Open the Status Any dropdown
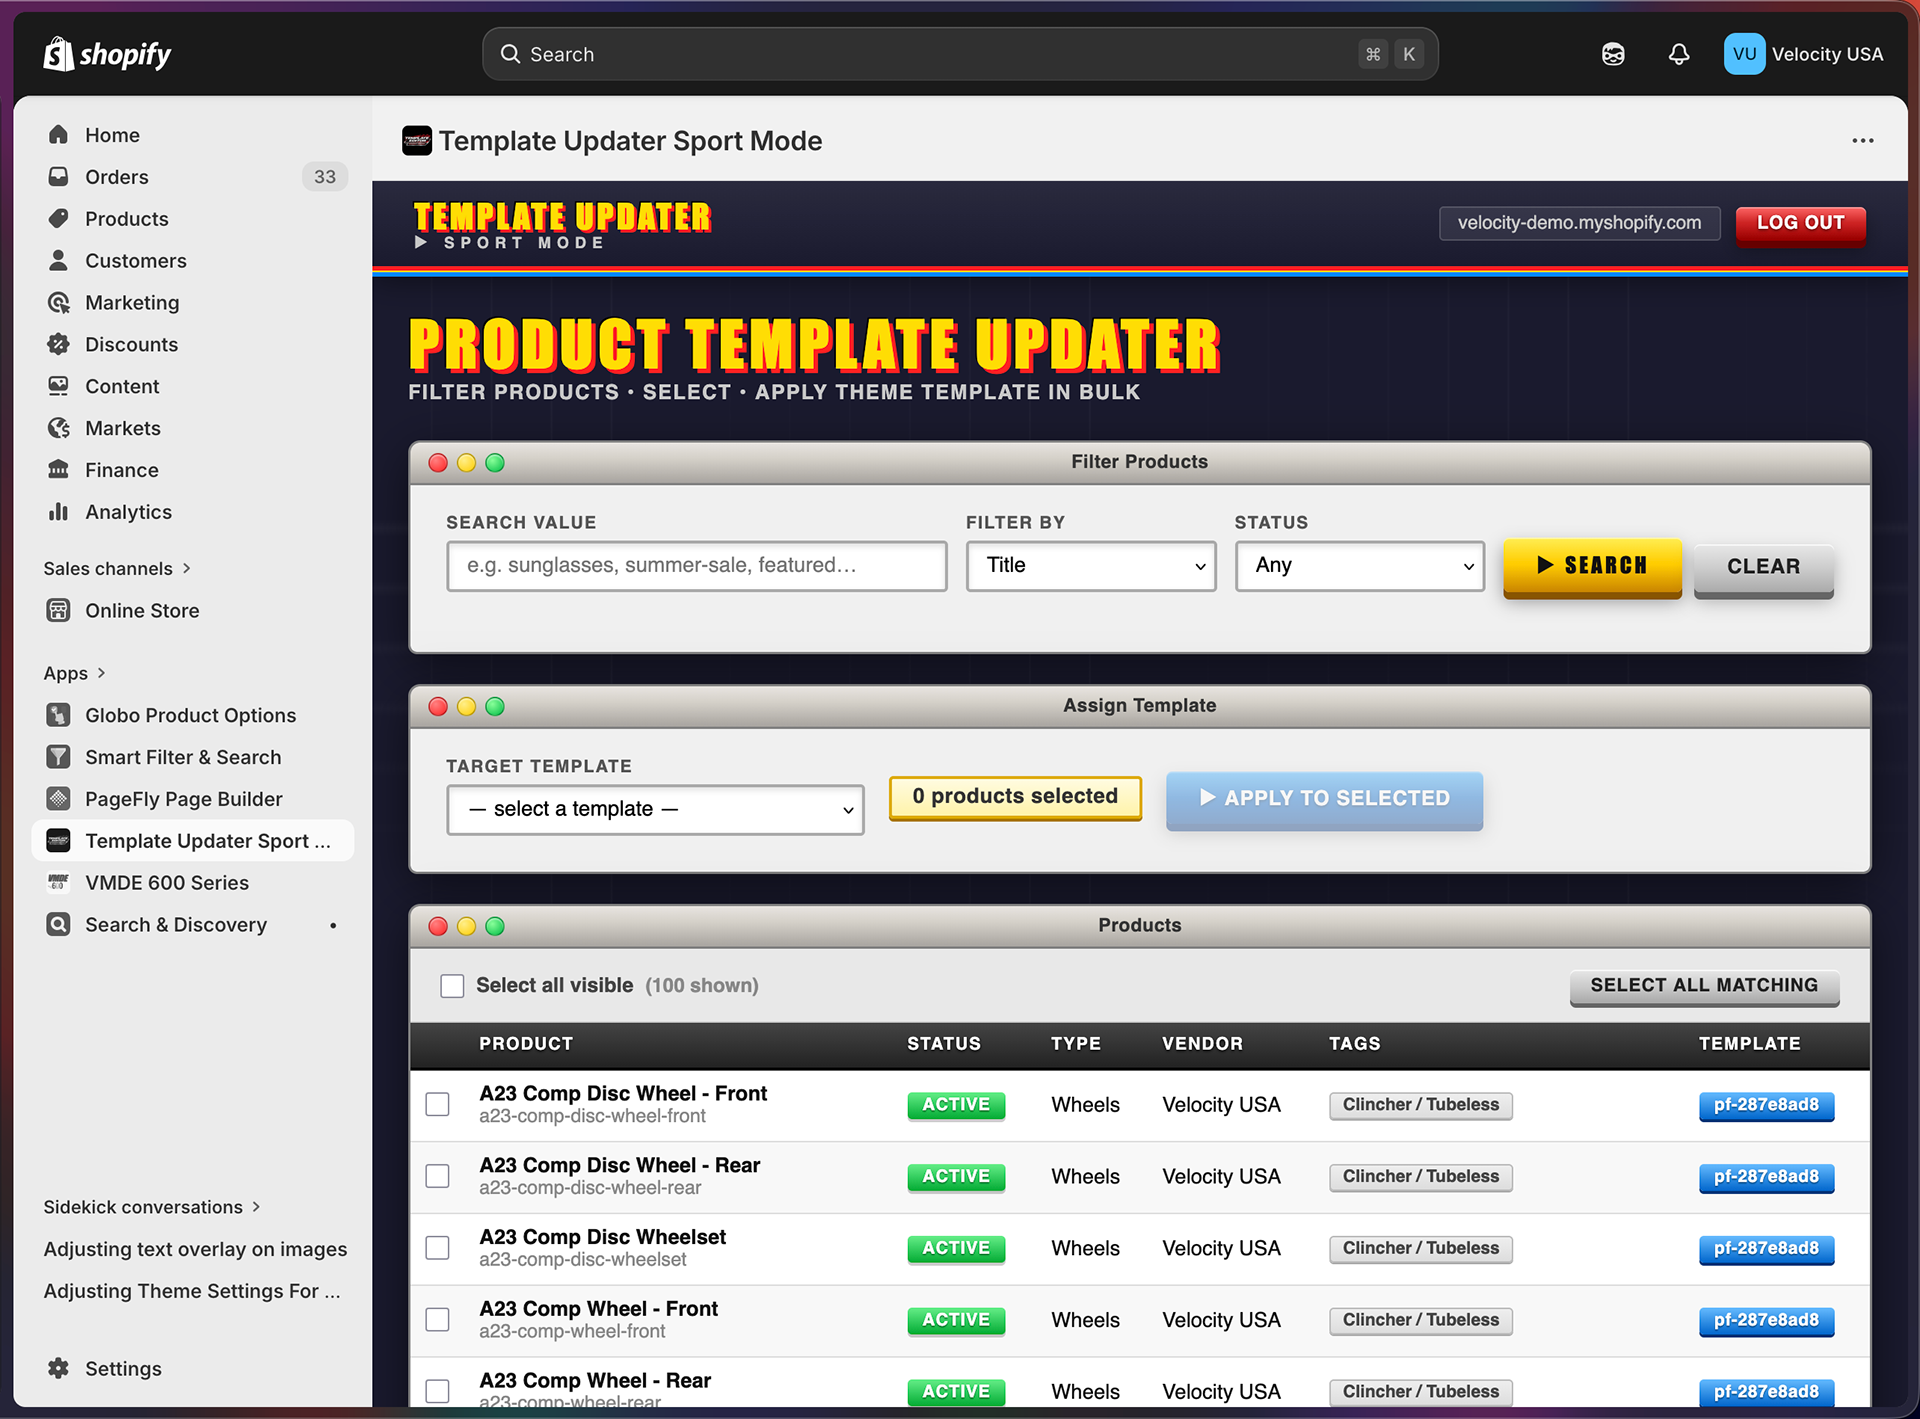 coord(1359,566)
